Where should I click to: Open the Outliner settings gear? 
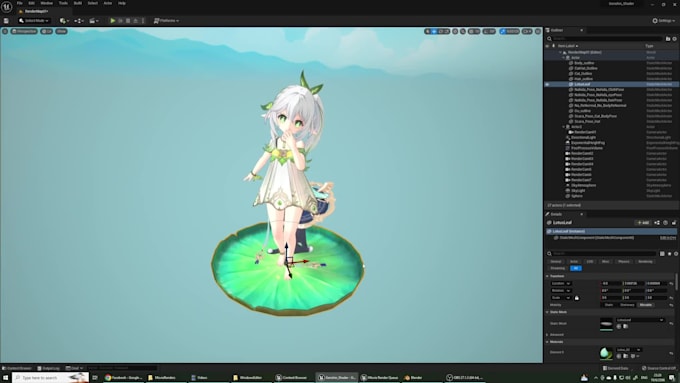(x=674, y=39)
